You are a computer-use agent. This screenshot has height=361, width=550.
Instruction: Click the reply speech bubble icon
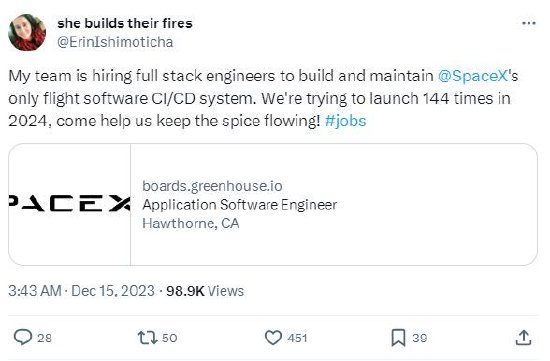coord(23,337)
